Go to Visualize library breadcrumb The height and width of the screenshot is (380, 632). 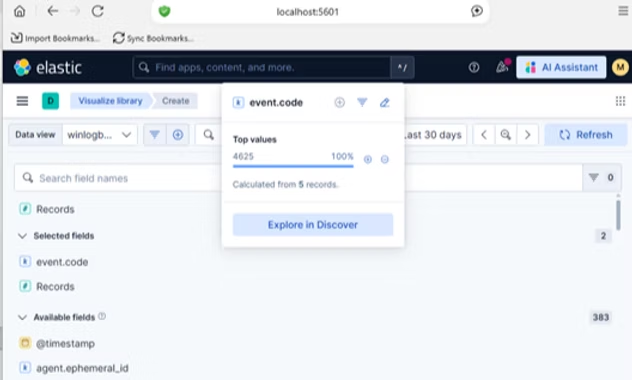tap(110, 101)
